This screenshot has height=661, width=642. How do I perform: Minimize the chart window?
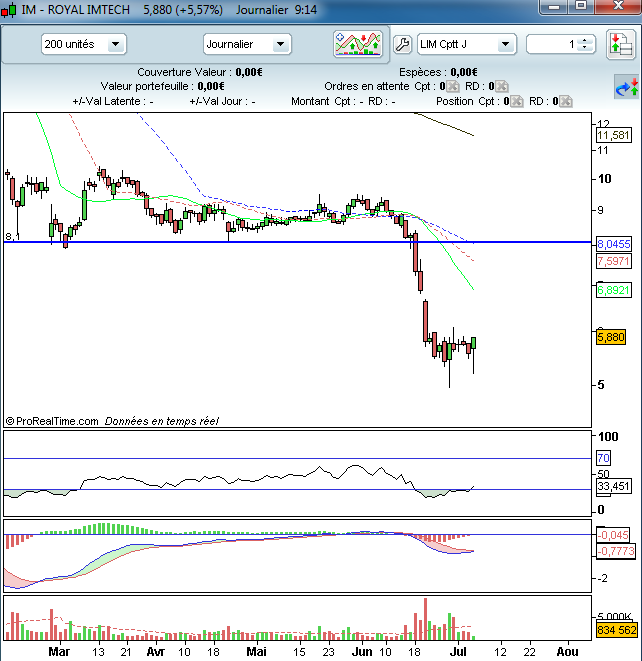(554, 6)
